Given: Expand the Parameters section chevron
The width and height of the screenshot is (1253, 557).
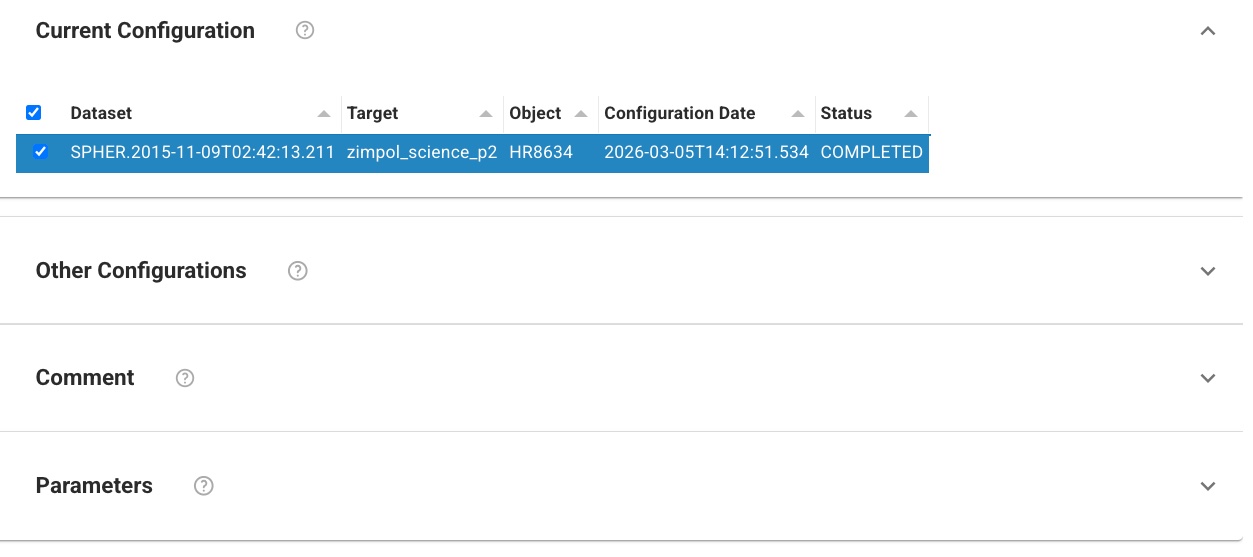Looking at the screenshot, I should pyautogui.click(x=1208, y=486).
